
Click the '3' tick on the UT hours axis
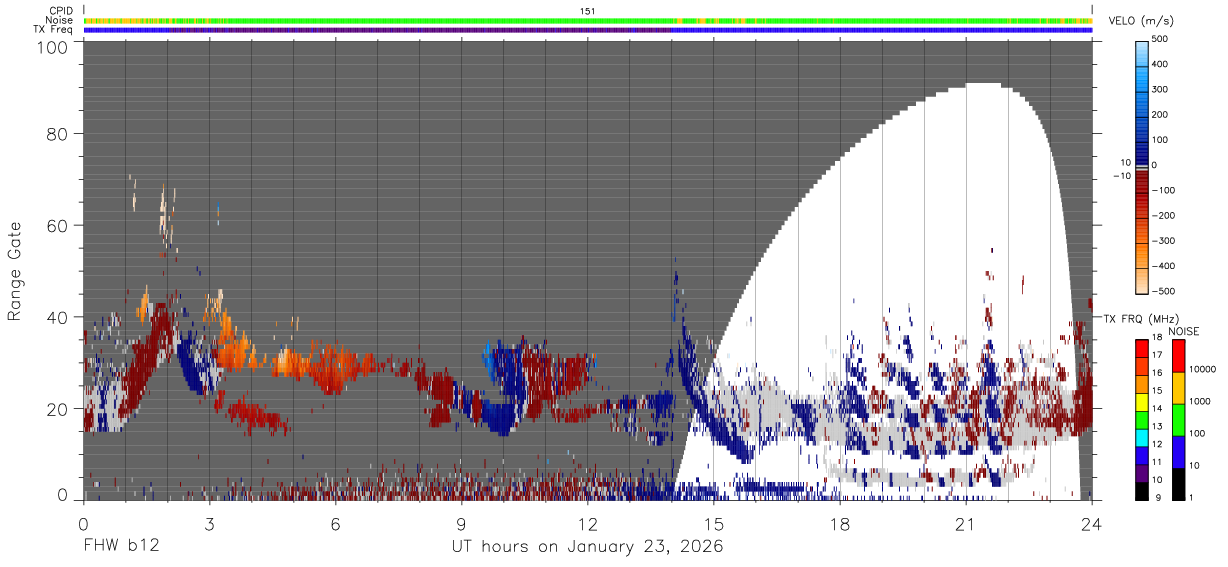tap(210, 523)
